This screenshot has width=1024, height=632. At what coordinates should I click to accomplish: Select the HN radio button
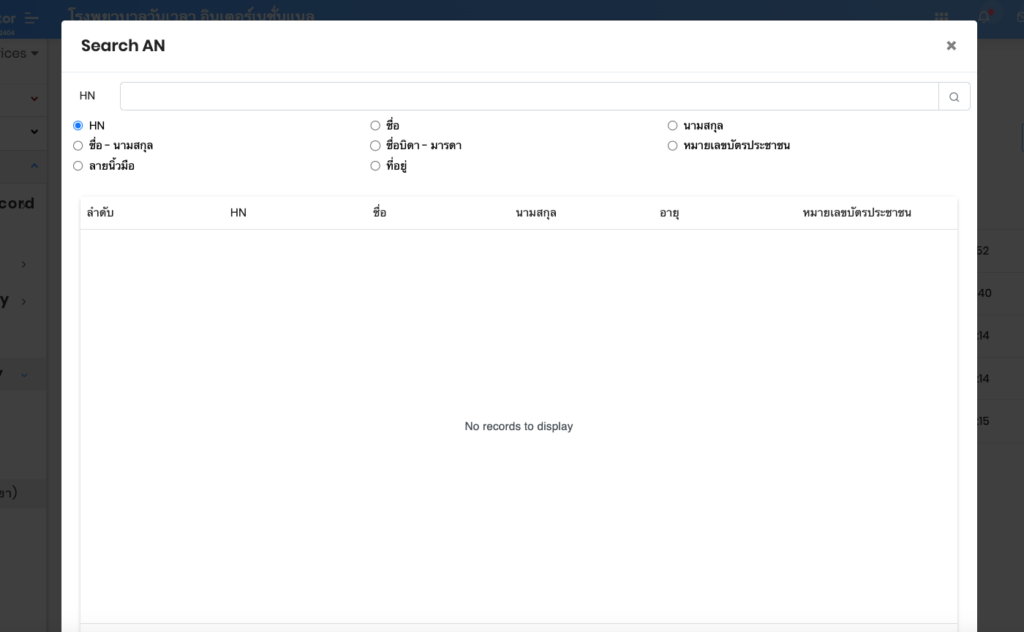[78, 126]
